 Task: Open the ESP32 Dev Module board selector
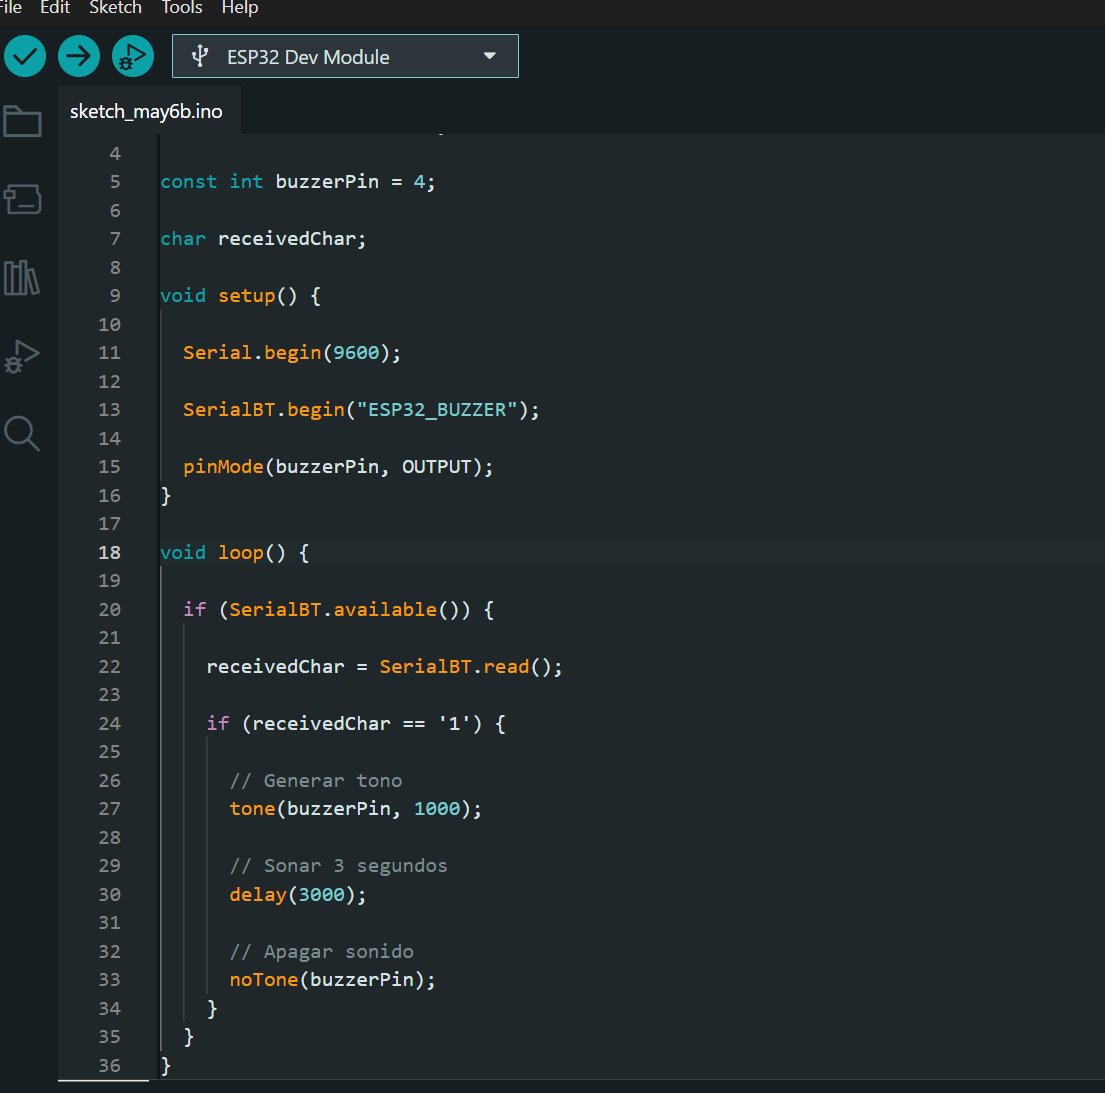[345, 56]
